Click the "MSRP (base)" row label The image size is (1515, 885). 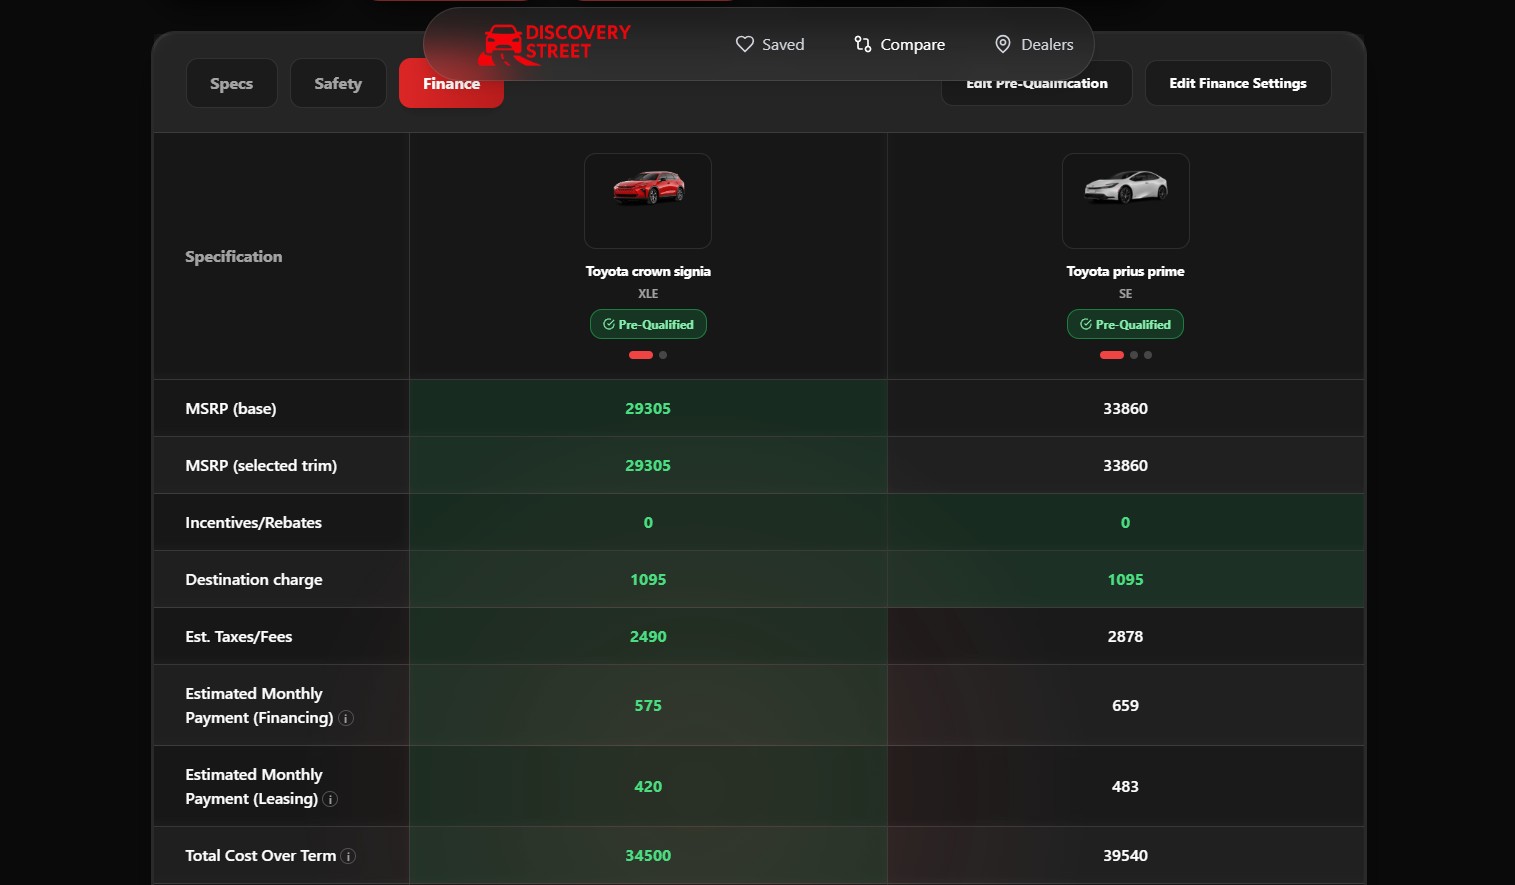(231, 408)
